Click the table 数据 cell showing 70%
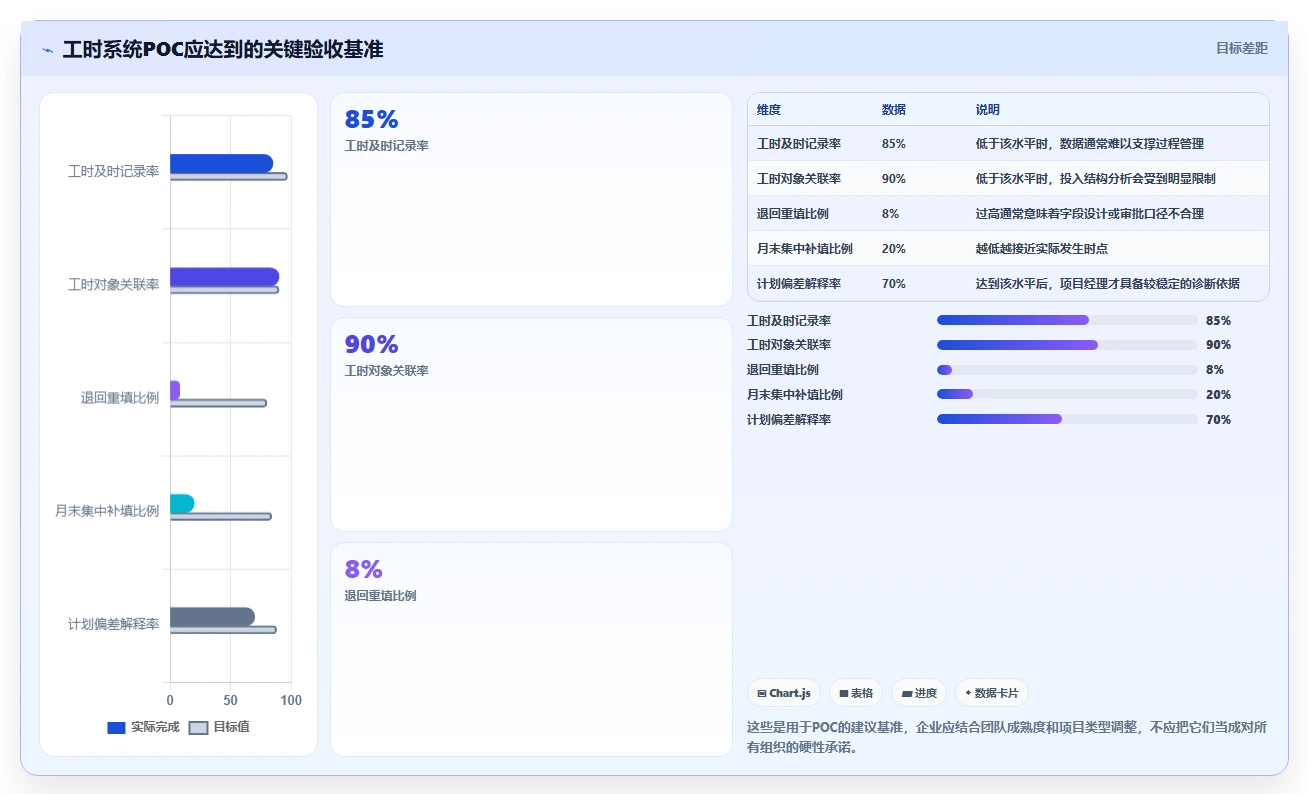Viewport: 1309px width, 794px height. tap(894, 284)
